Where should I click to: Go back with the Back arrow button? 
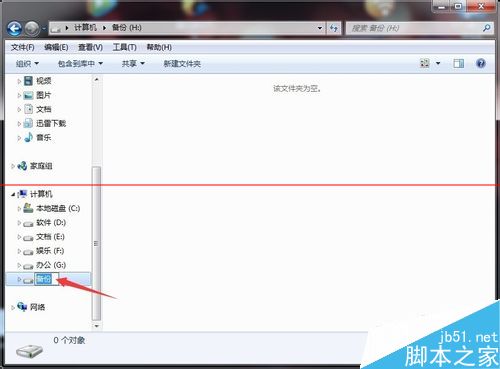point(14,29)
